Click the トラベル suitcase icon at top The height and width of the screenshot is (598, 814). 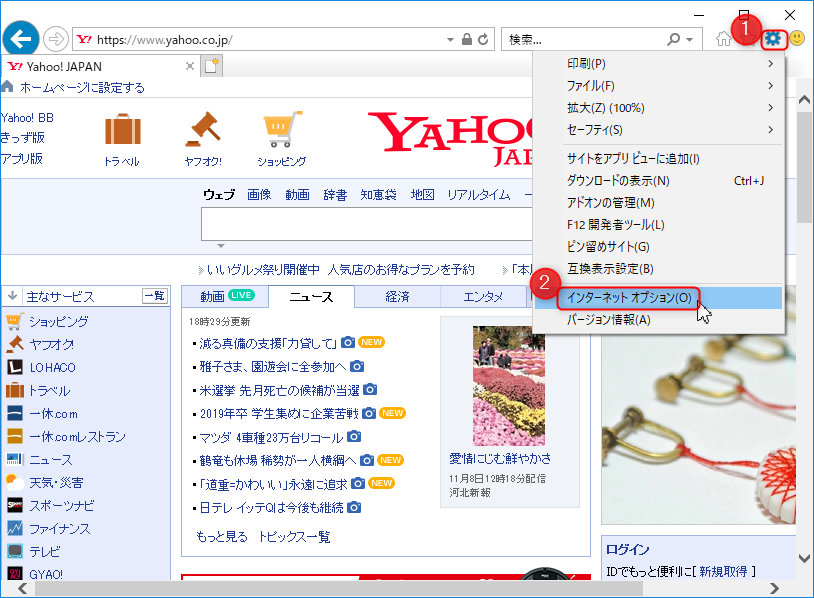coord(123,129)
